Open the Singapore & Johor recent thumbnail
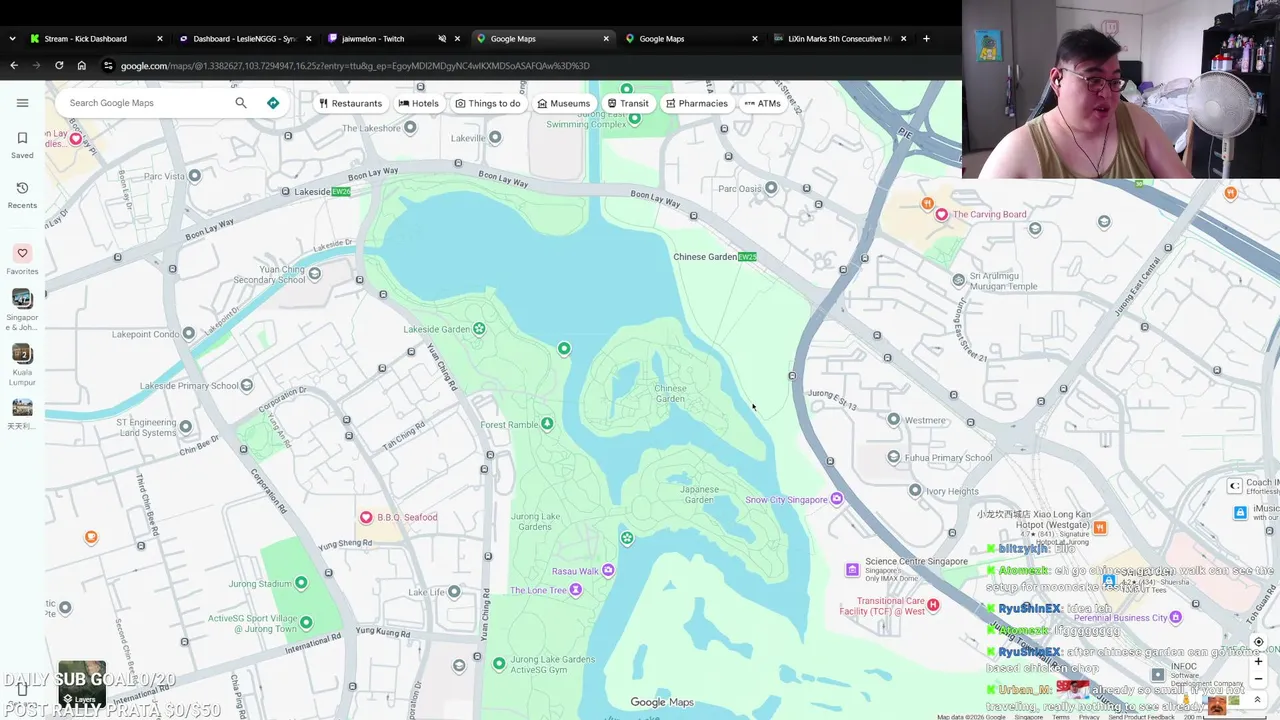The width and height of the screenshot is (1280, 720). [x=22, y=299]
